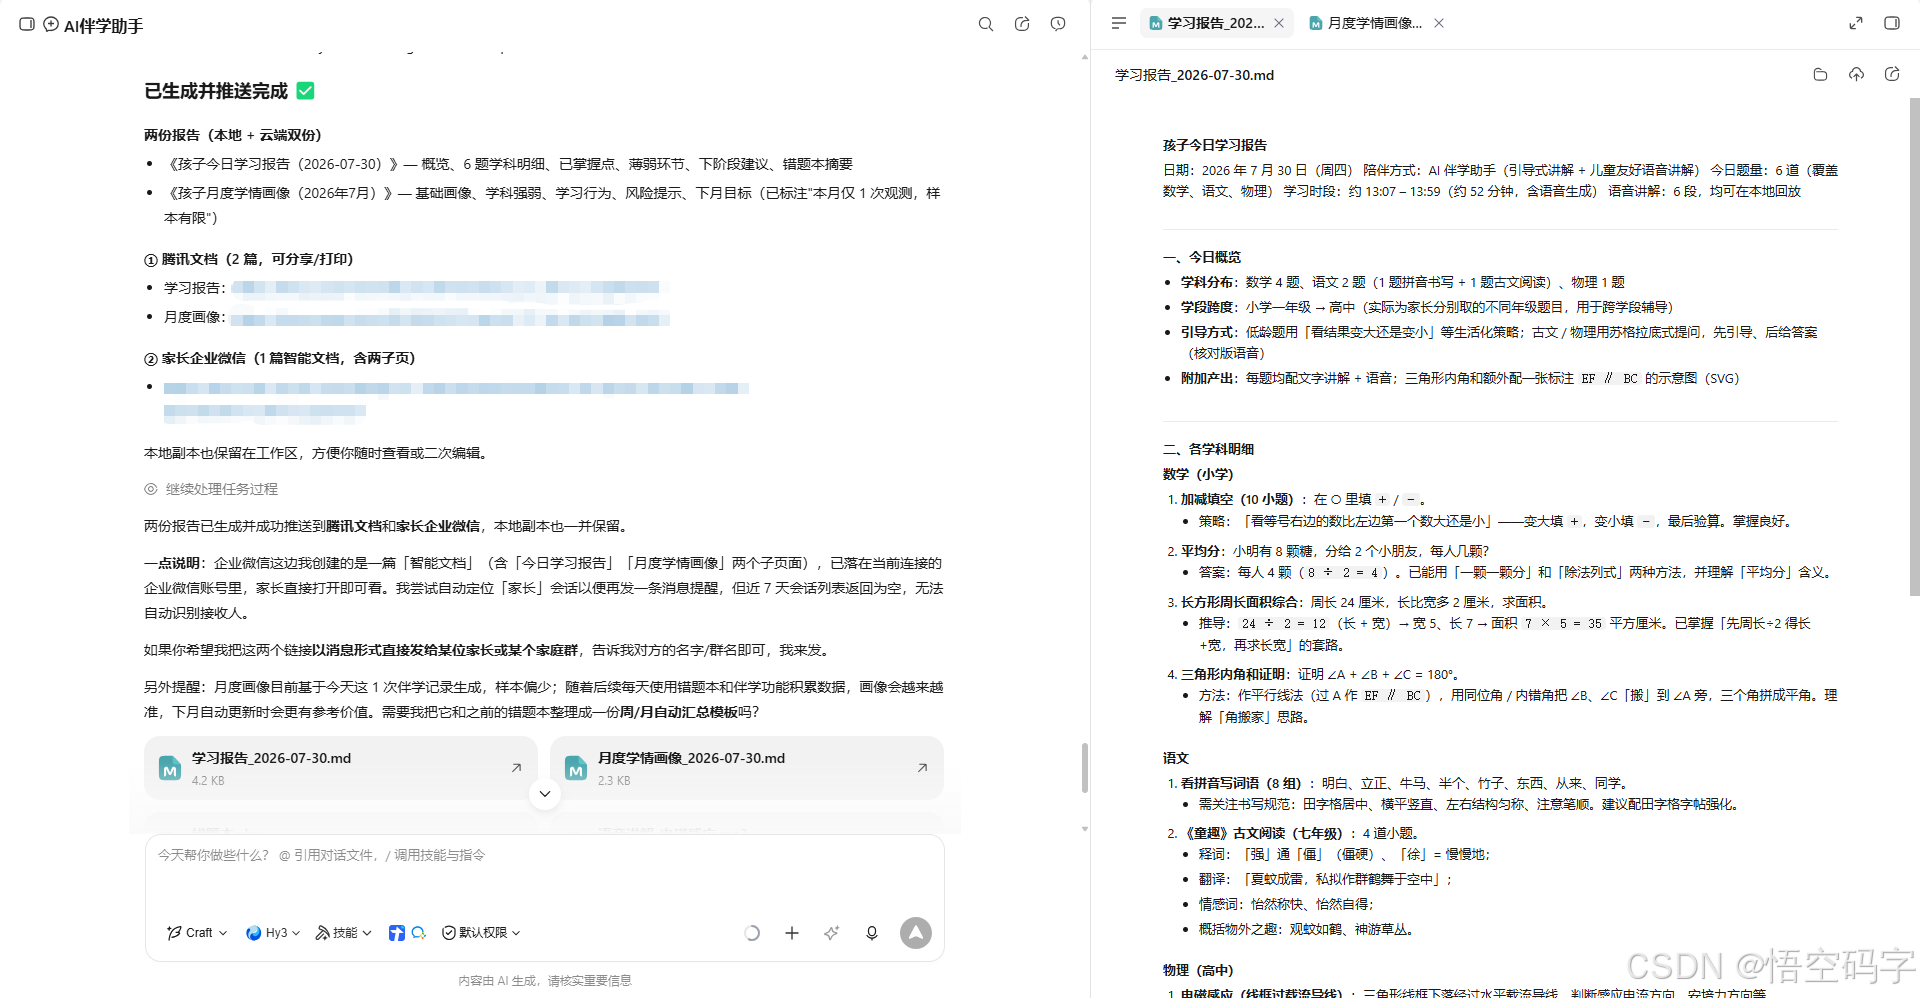
Task: Start voice input with microphone
Action: click(x=872, y=933)
